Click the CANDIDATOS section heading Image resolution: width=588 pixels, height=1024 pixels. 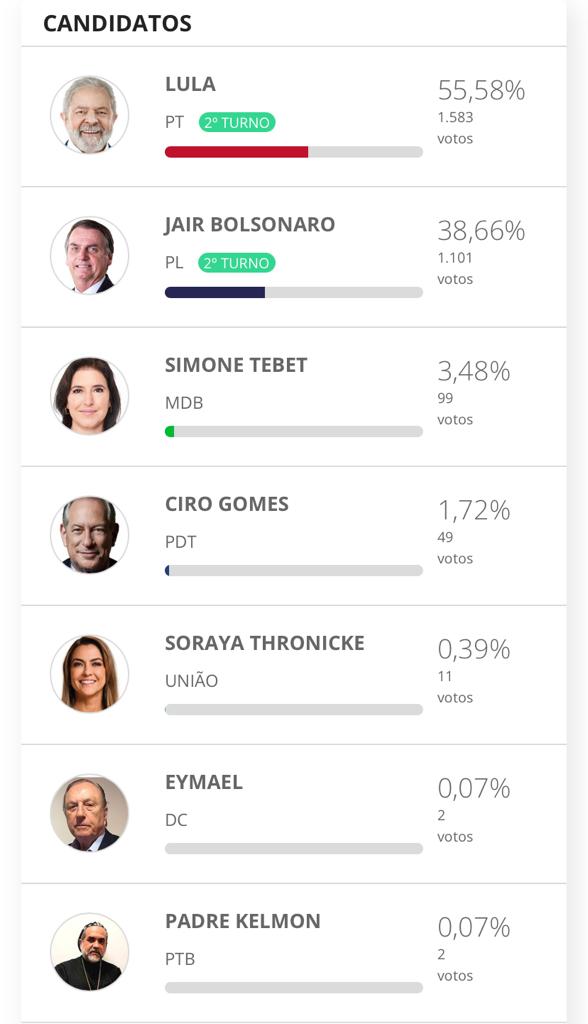tap(117, 24)
